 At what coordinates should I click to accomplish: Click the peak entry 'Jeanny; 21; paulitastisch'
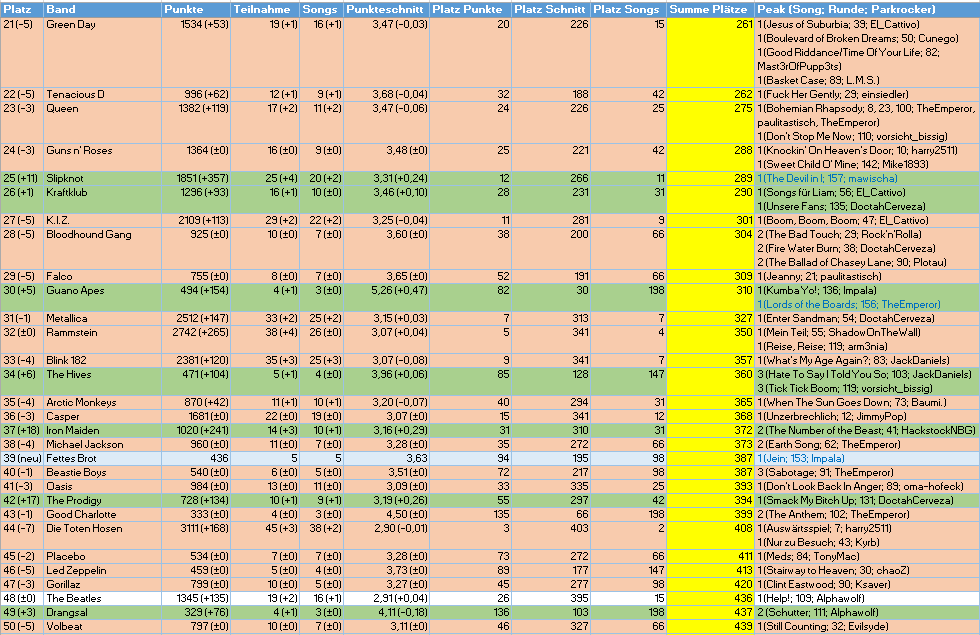coord(819,276)
